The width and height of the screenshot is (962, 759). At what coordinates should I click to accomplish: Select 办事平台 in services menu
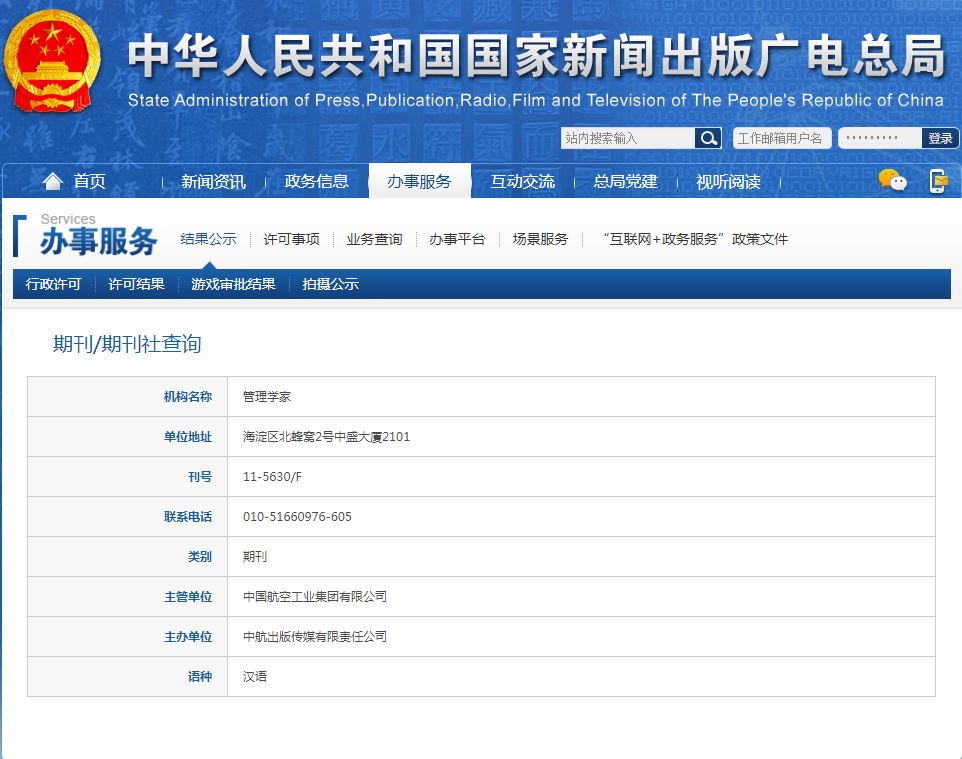pos(457,239)
